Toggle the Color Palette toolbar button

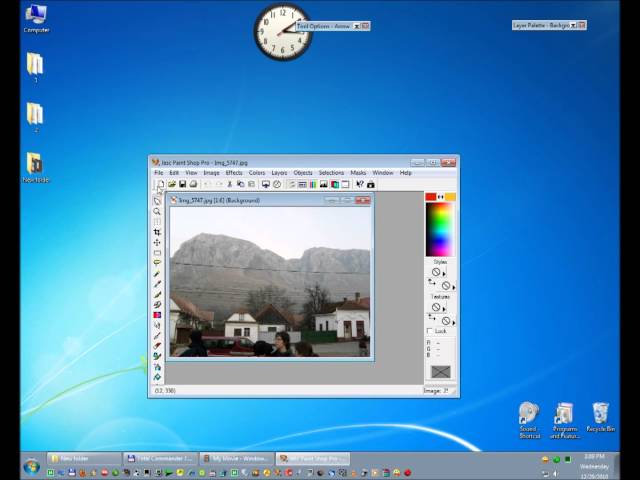point(313,184)
